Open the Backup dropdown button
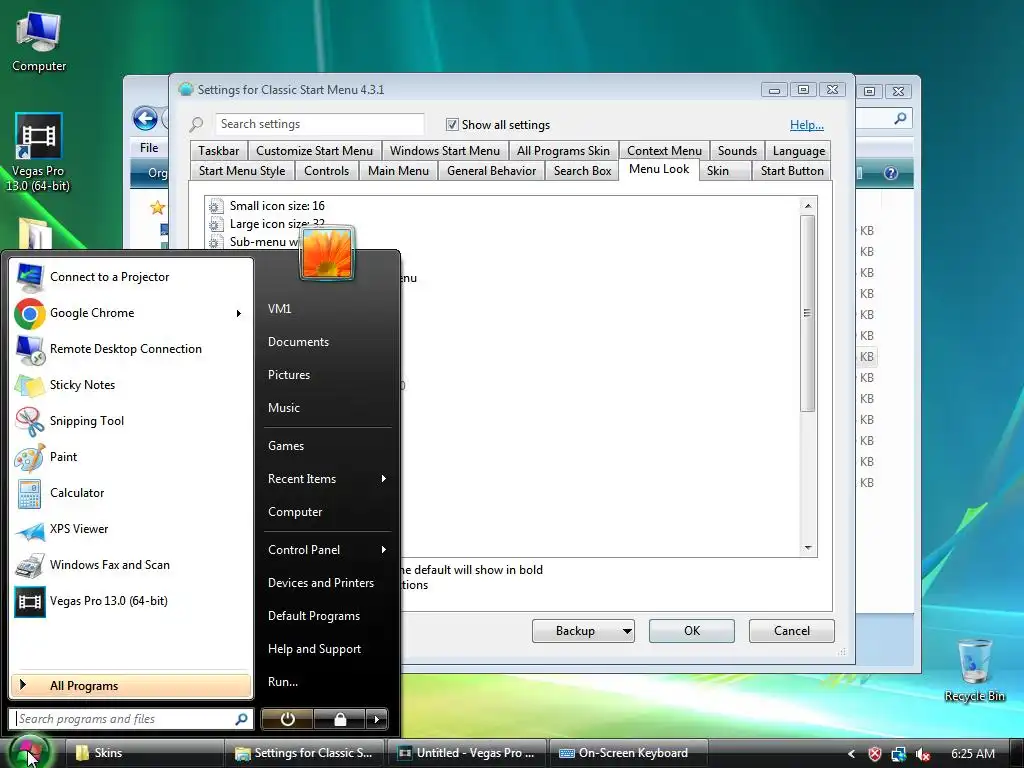1024x768 pixels. pyautogui.click(x=583, y=631)
